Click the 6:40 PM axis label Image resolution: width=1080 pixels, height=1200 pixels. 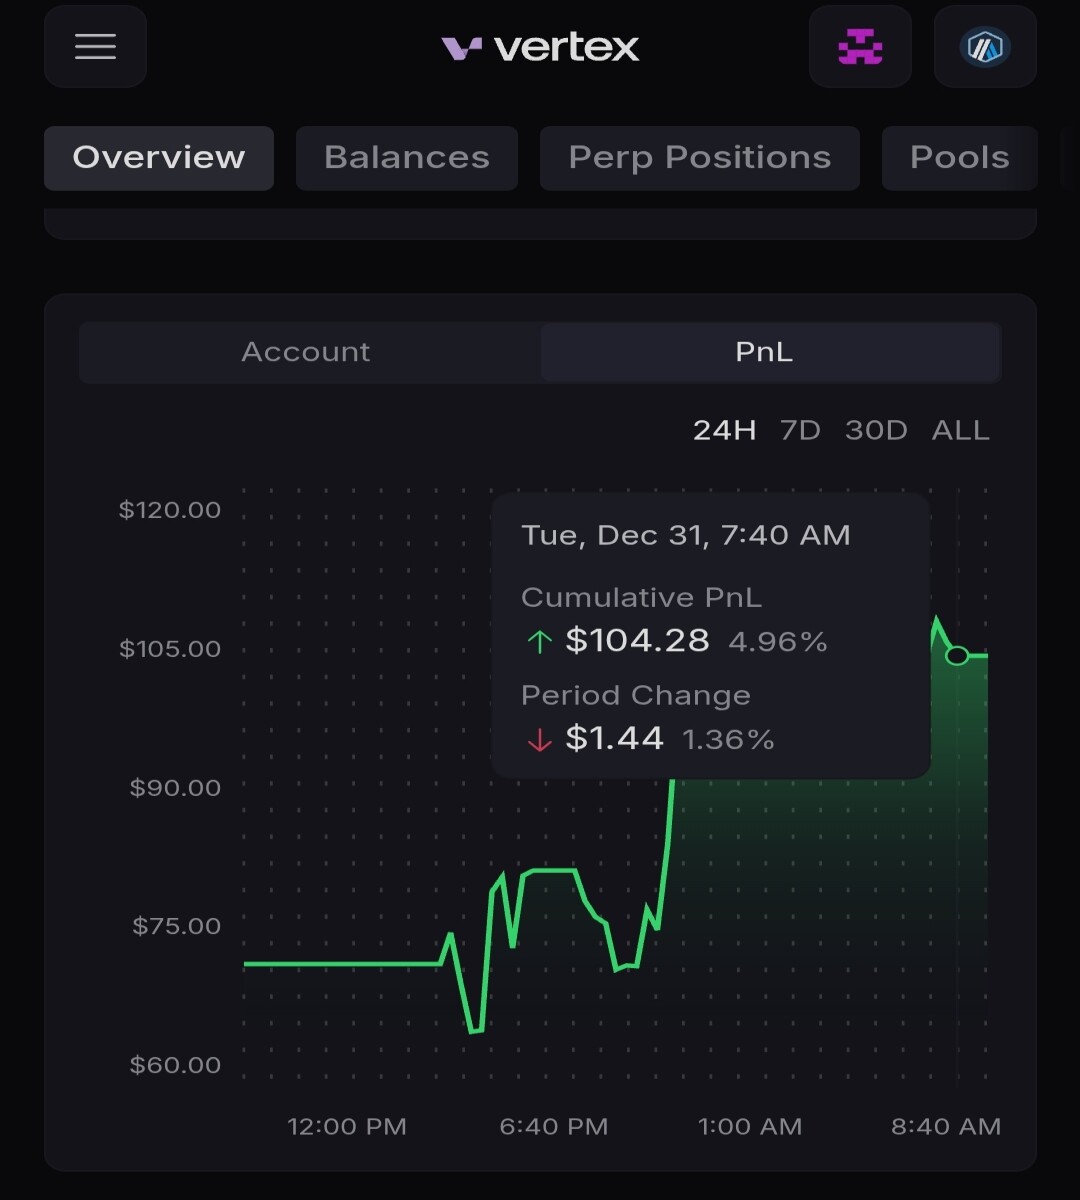pos(554,1127)
